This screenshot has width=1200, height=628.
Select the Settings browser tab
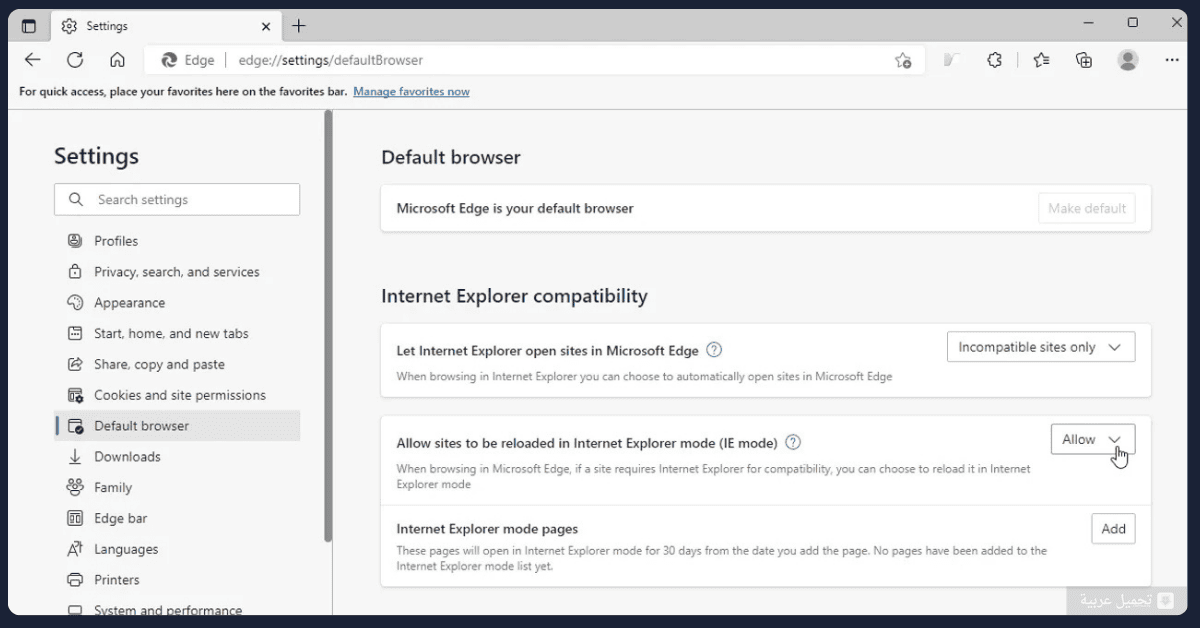tap(165, 26)
